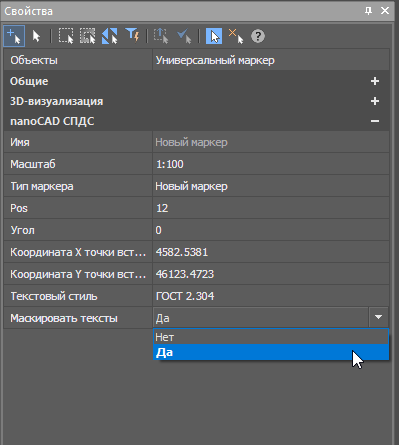Click the Pos property label
This screenshot has width=399, height=445.
pyautogui.click(x=19, y=208)
